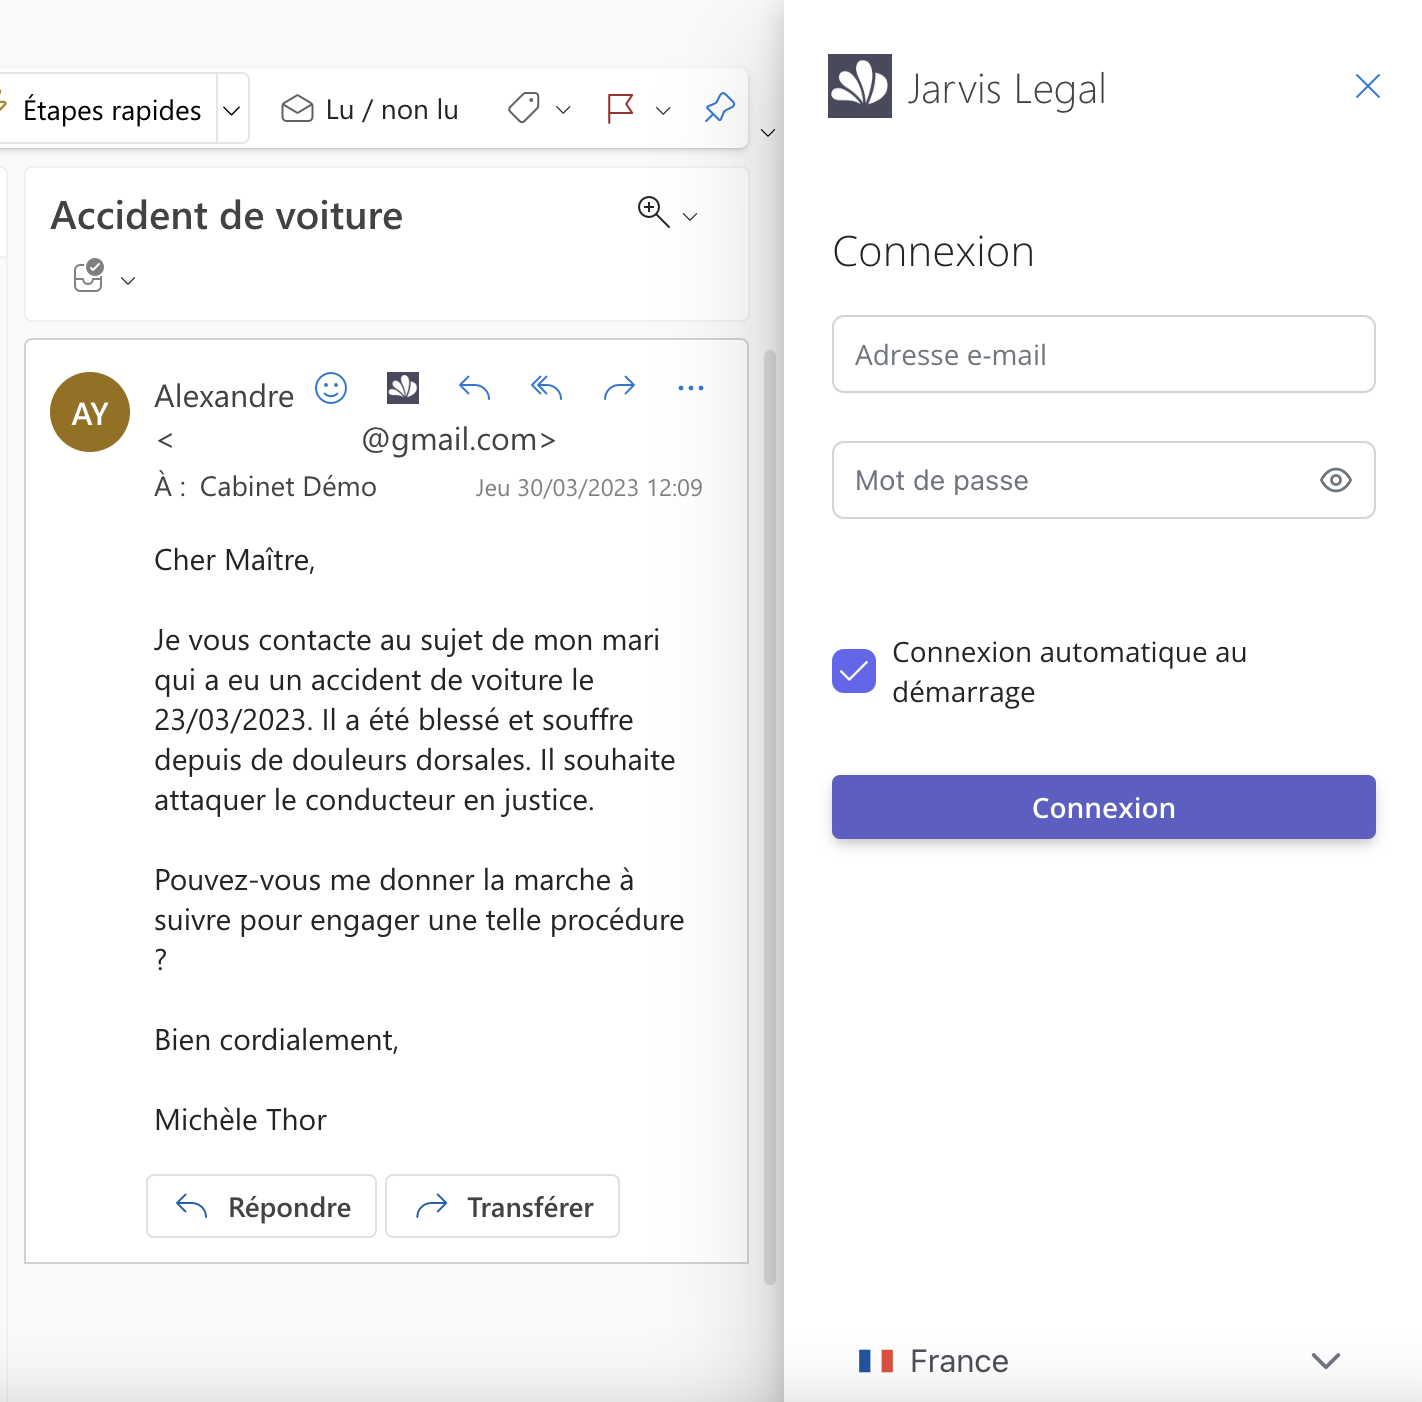Expand the Étapes rapides dropdown arrow
Viewport: 1422px width, 1402px height.
tap(231, 109)
